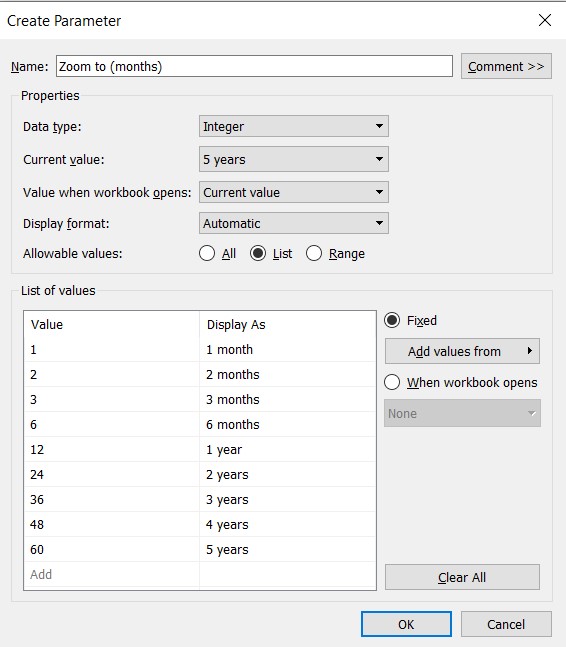Select the '2 years' display cell

pos(288,475)
